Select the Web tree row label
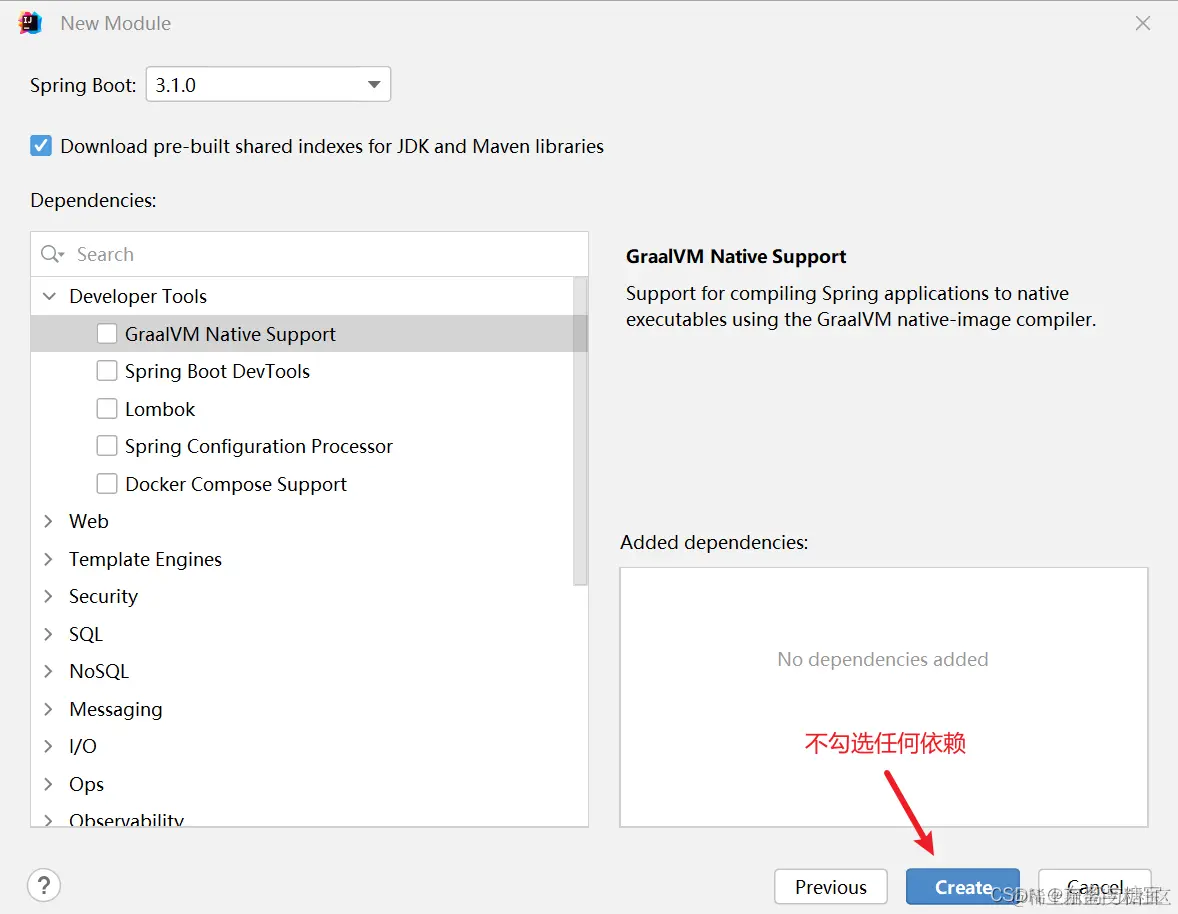The width and height of the screenshot is (1178, 914). coord(89,521)
